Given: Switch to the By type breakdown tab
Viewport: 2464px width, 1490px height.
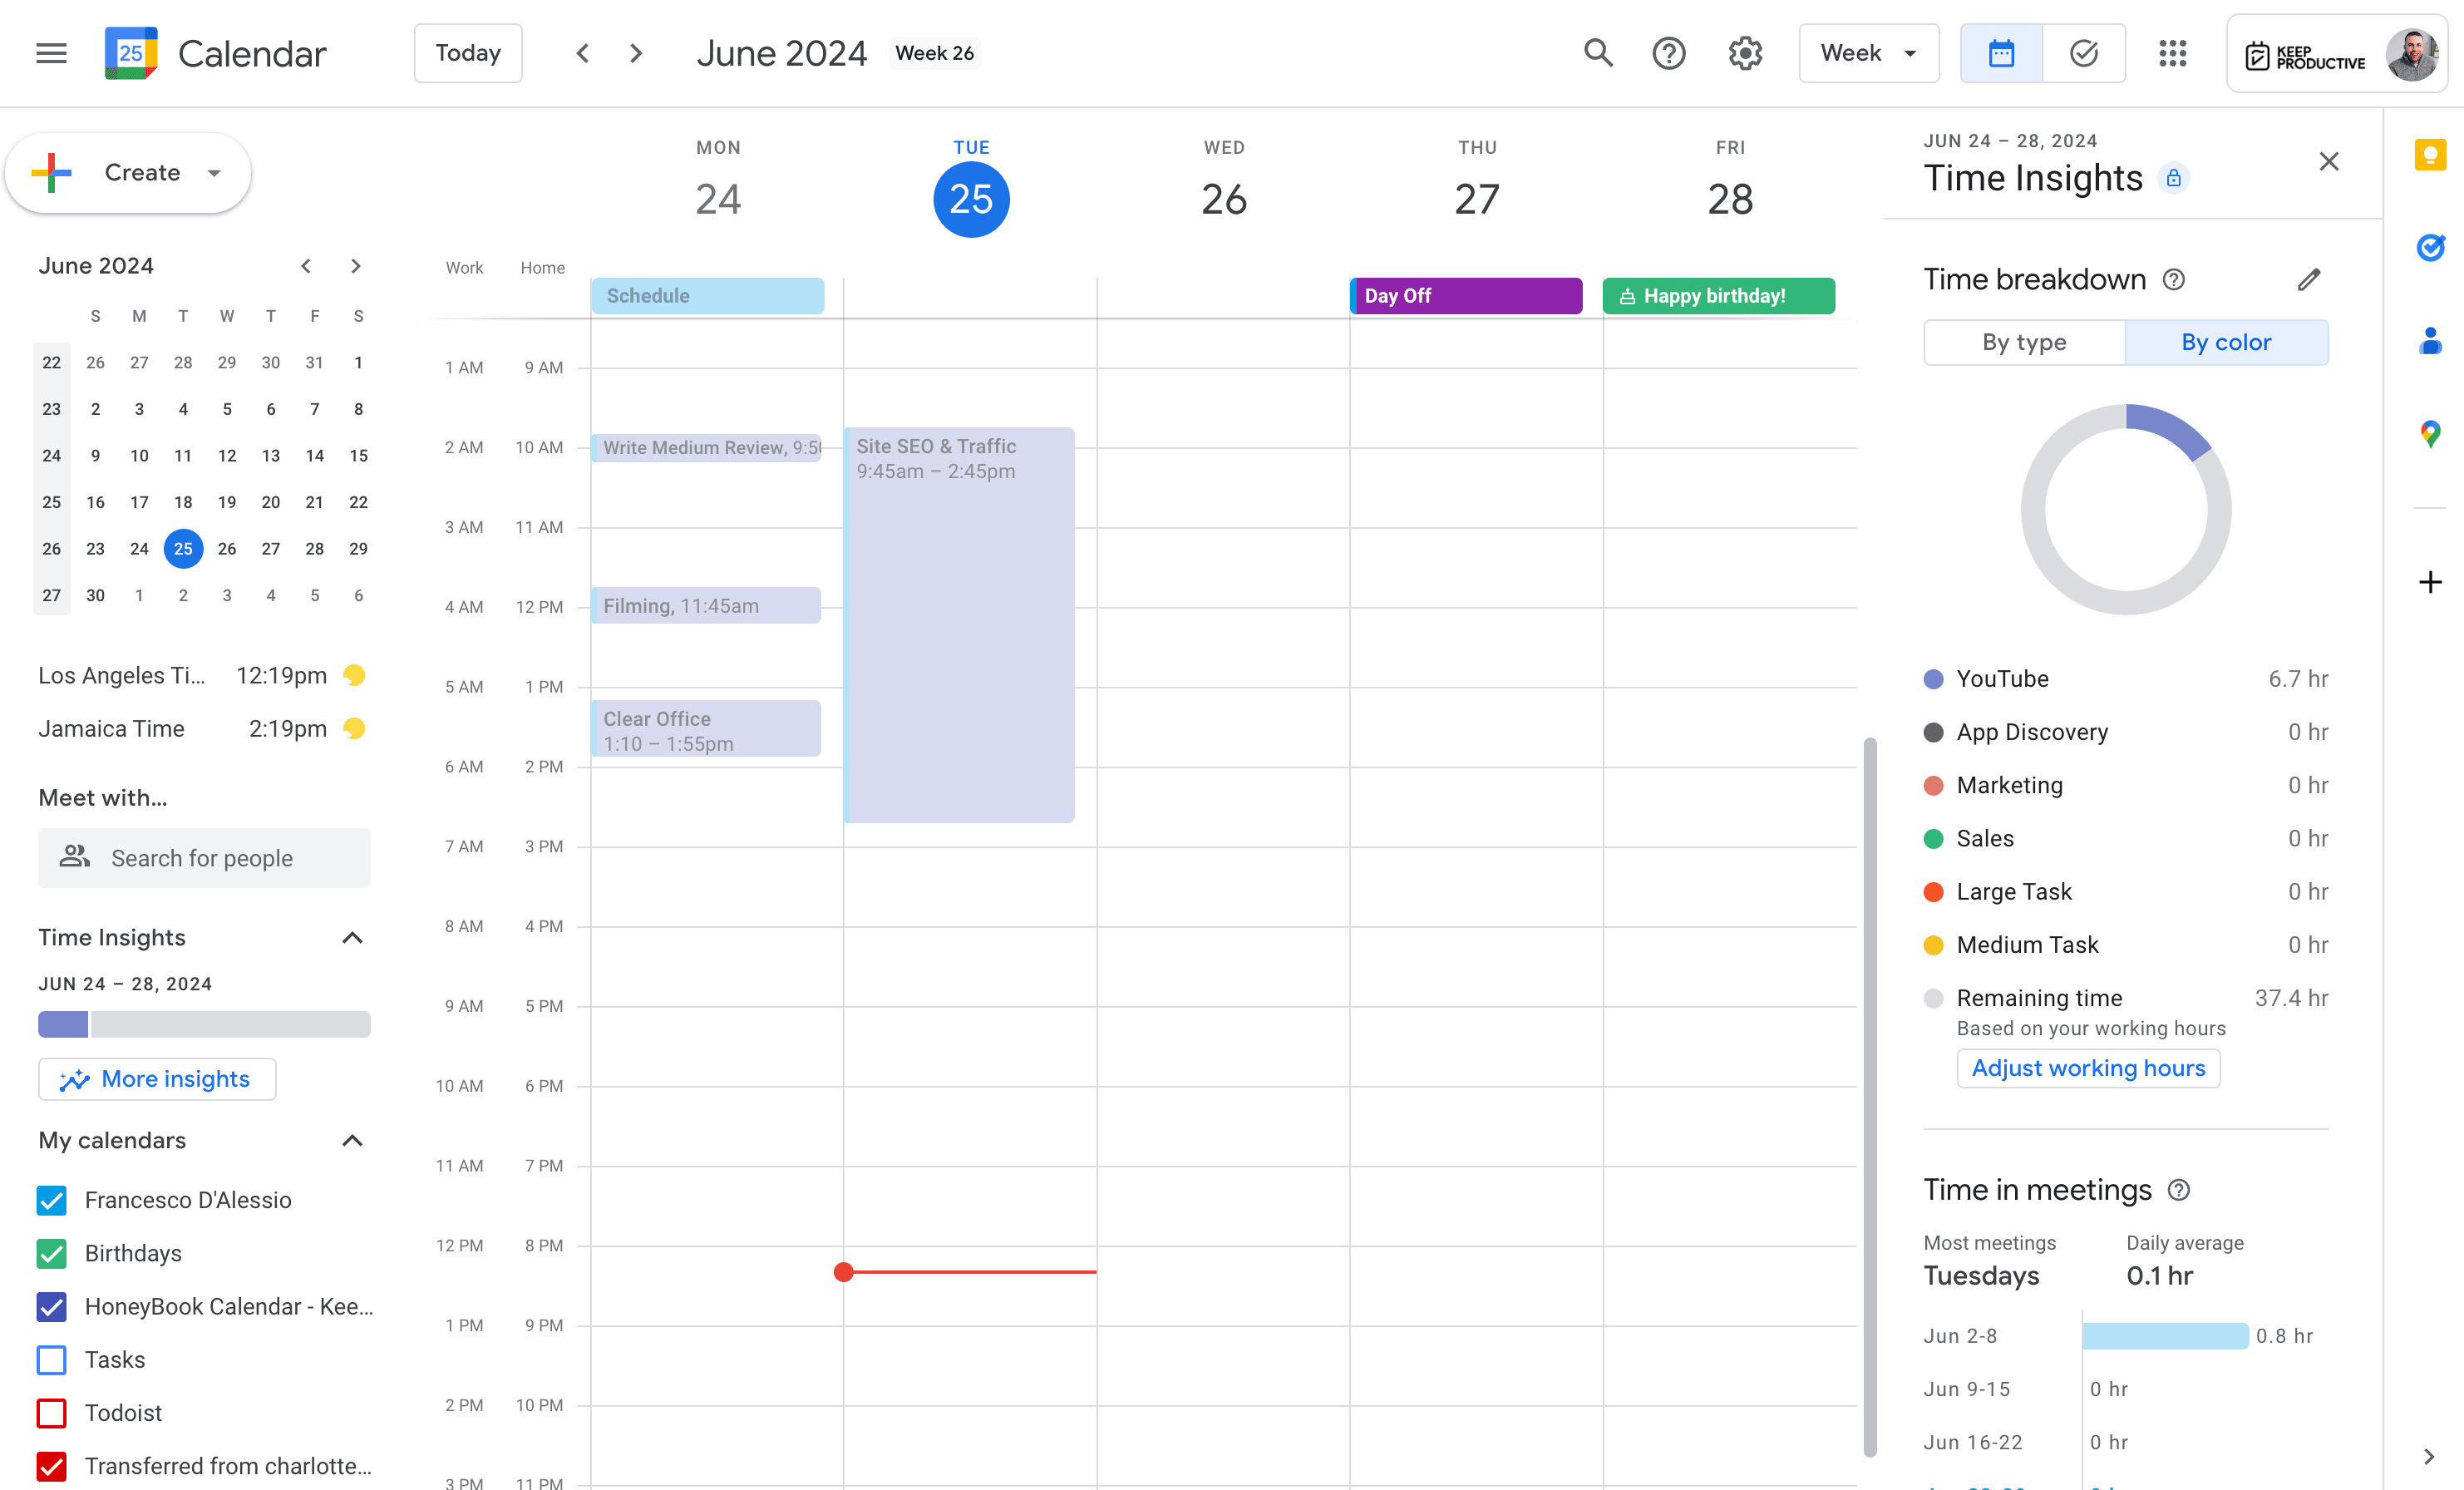Looking at the screenshot, I should point(2024,342).
